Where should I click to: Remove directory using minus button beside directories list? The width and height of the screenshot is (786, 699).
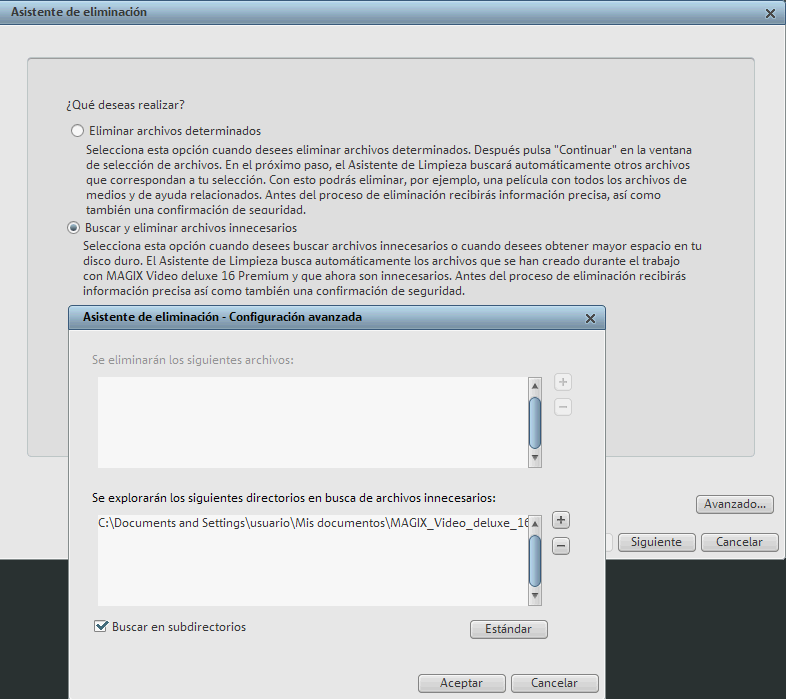(562, 546)
